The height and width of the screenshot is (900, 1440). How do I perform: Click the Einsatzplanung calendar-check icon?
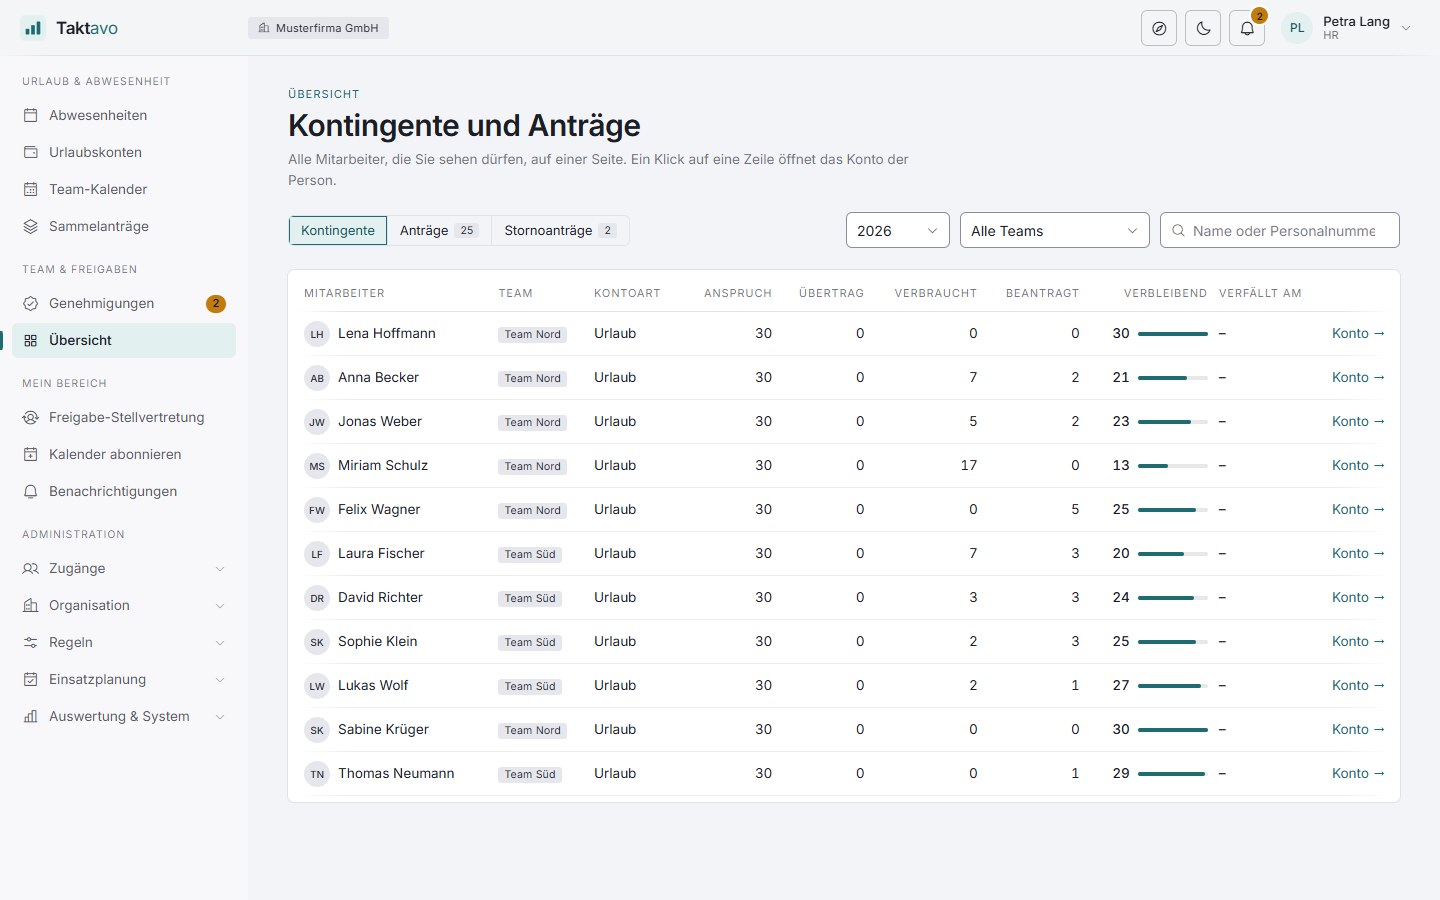(x=31, y=679)
